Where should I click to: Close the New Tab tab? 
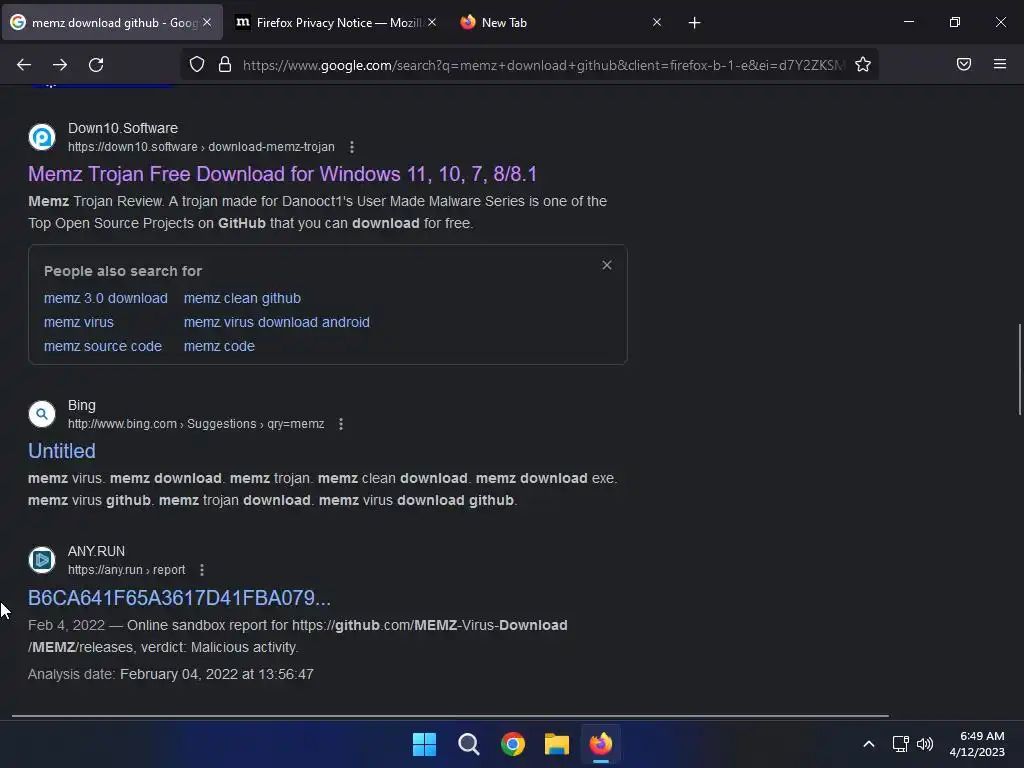(657, 22)
